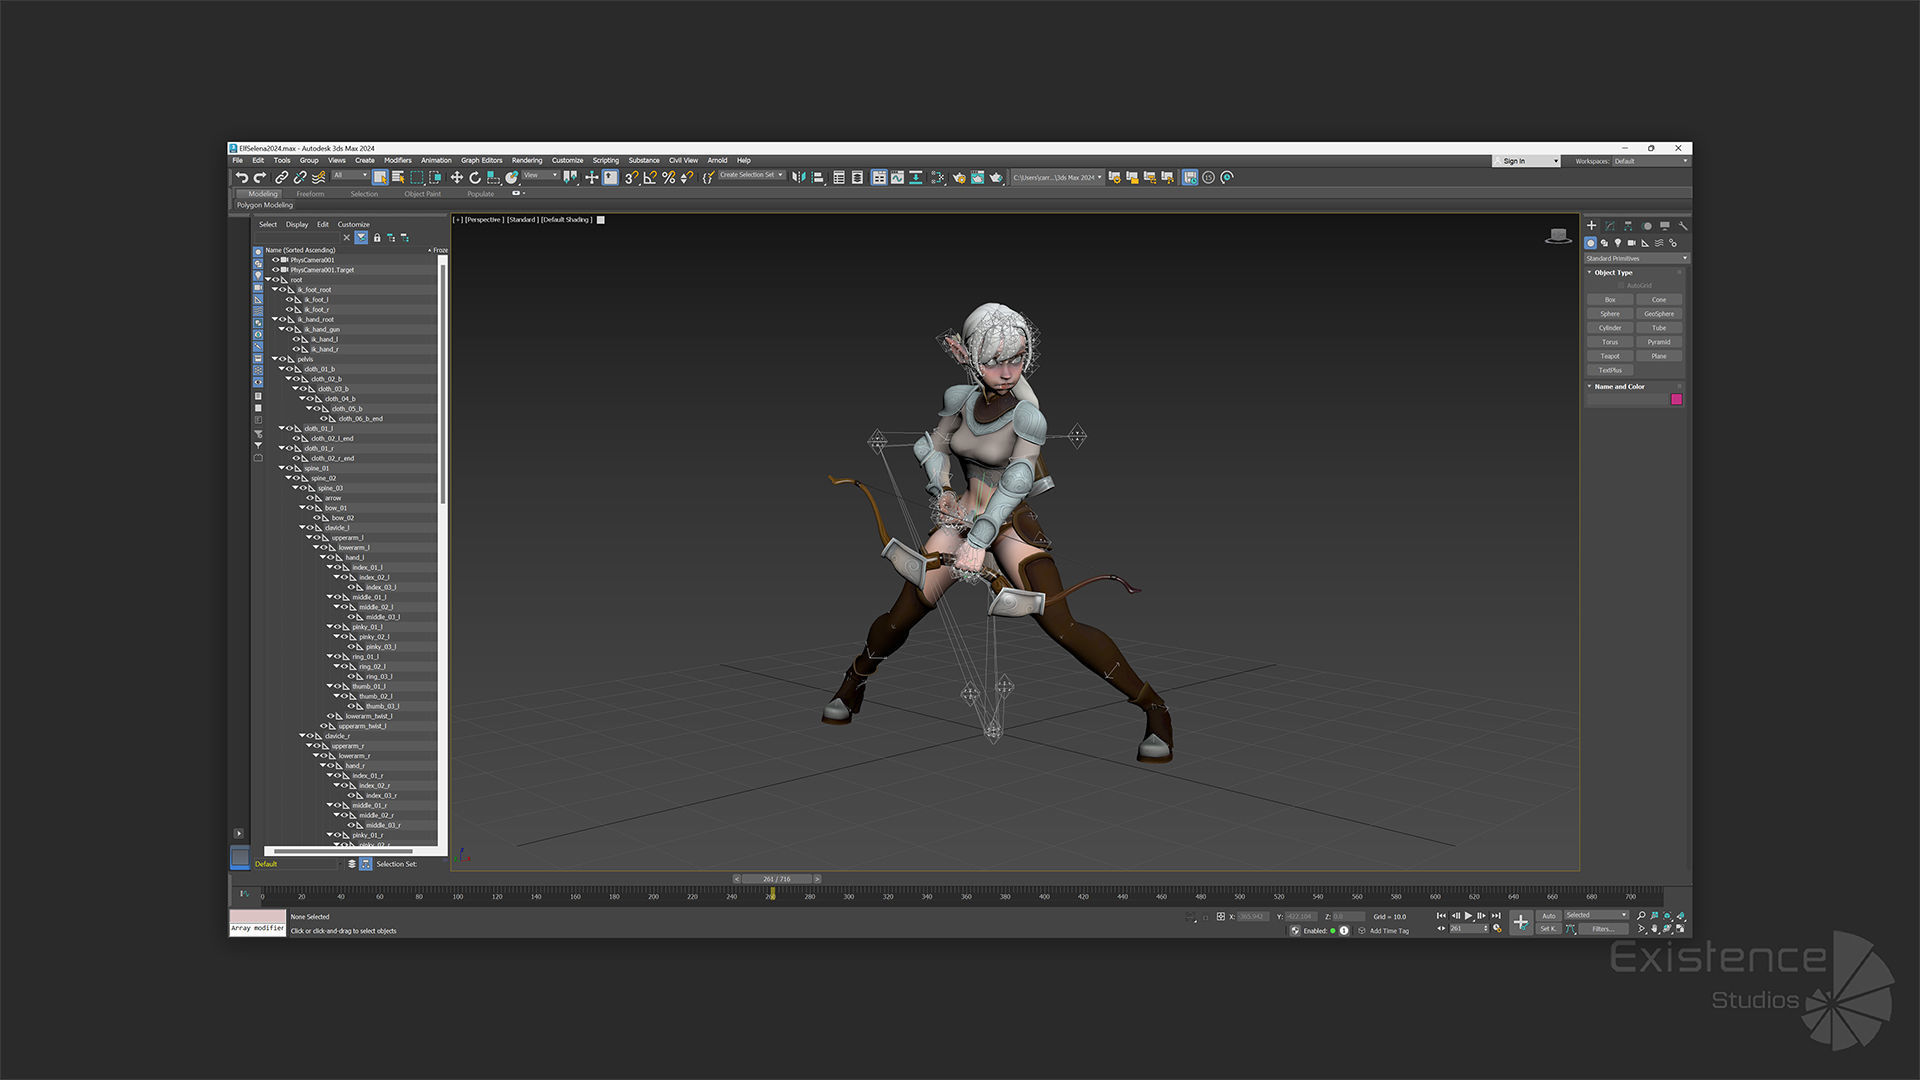Screen dimensions: 1920x1080
Task: Click the Render teapot icon
Action: [995, 178]
